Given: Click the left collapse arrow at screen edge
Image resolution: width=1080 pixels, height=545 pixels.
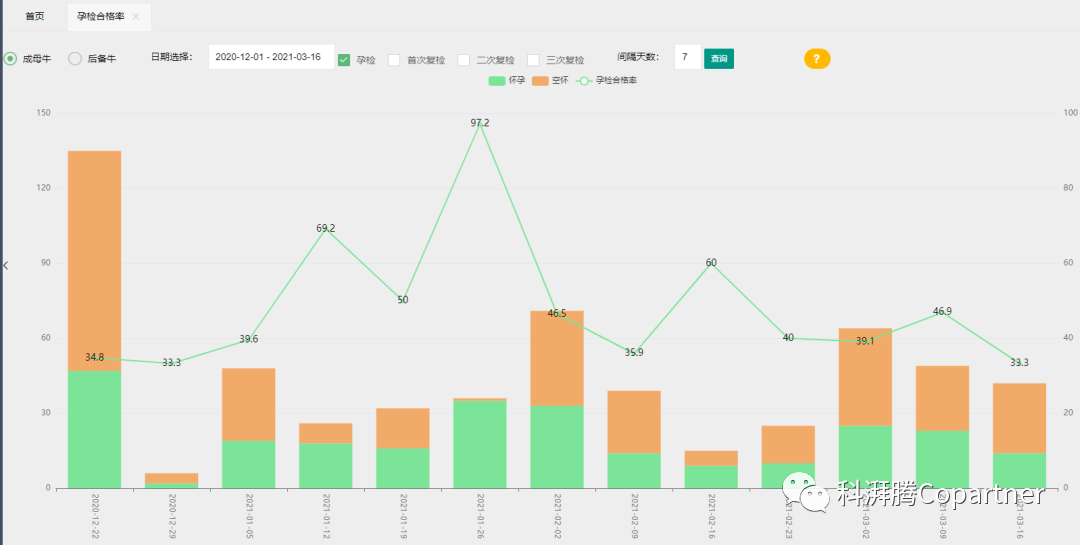Looking at the screenshot, I should 5,265.
